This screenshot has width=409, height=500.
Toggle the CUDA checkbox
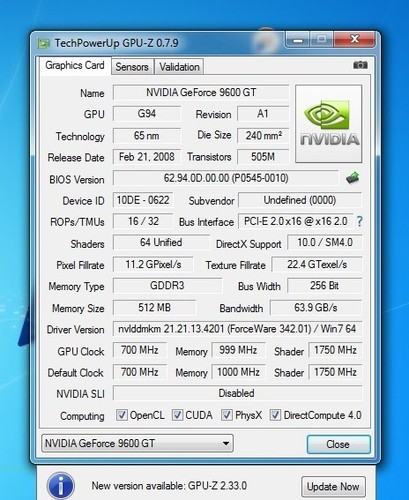[177, 415]
